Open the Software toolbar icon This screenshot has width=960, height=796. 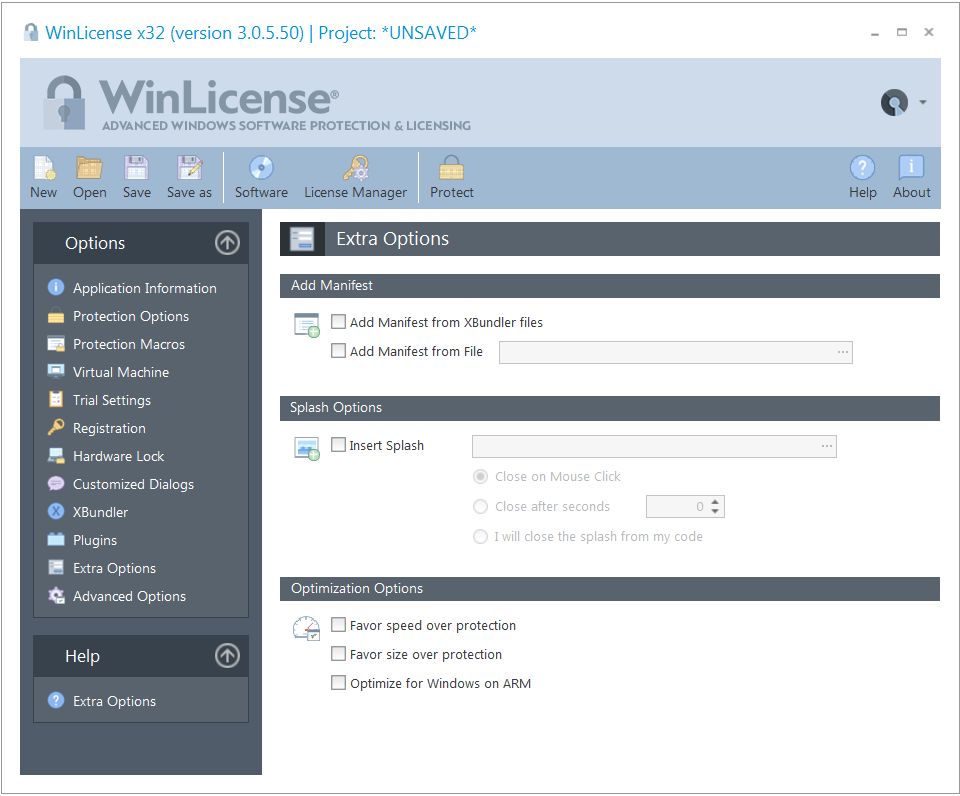coord(261,168)
